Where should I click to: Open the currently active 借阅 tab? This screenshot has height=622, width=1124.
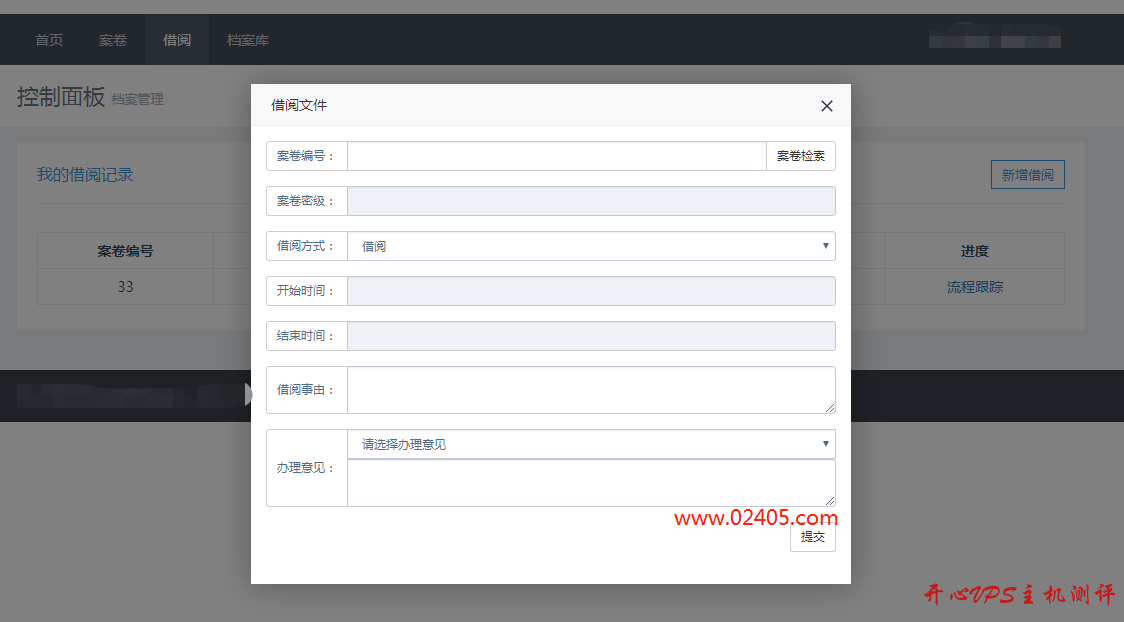(x=177, y=40)
